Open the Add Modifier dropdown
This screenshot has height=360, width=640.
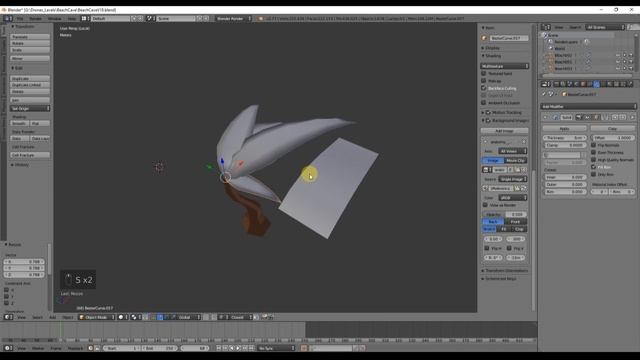click(589, 107)
